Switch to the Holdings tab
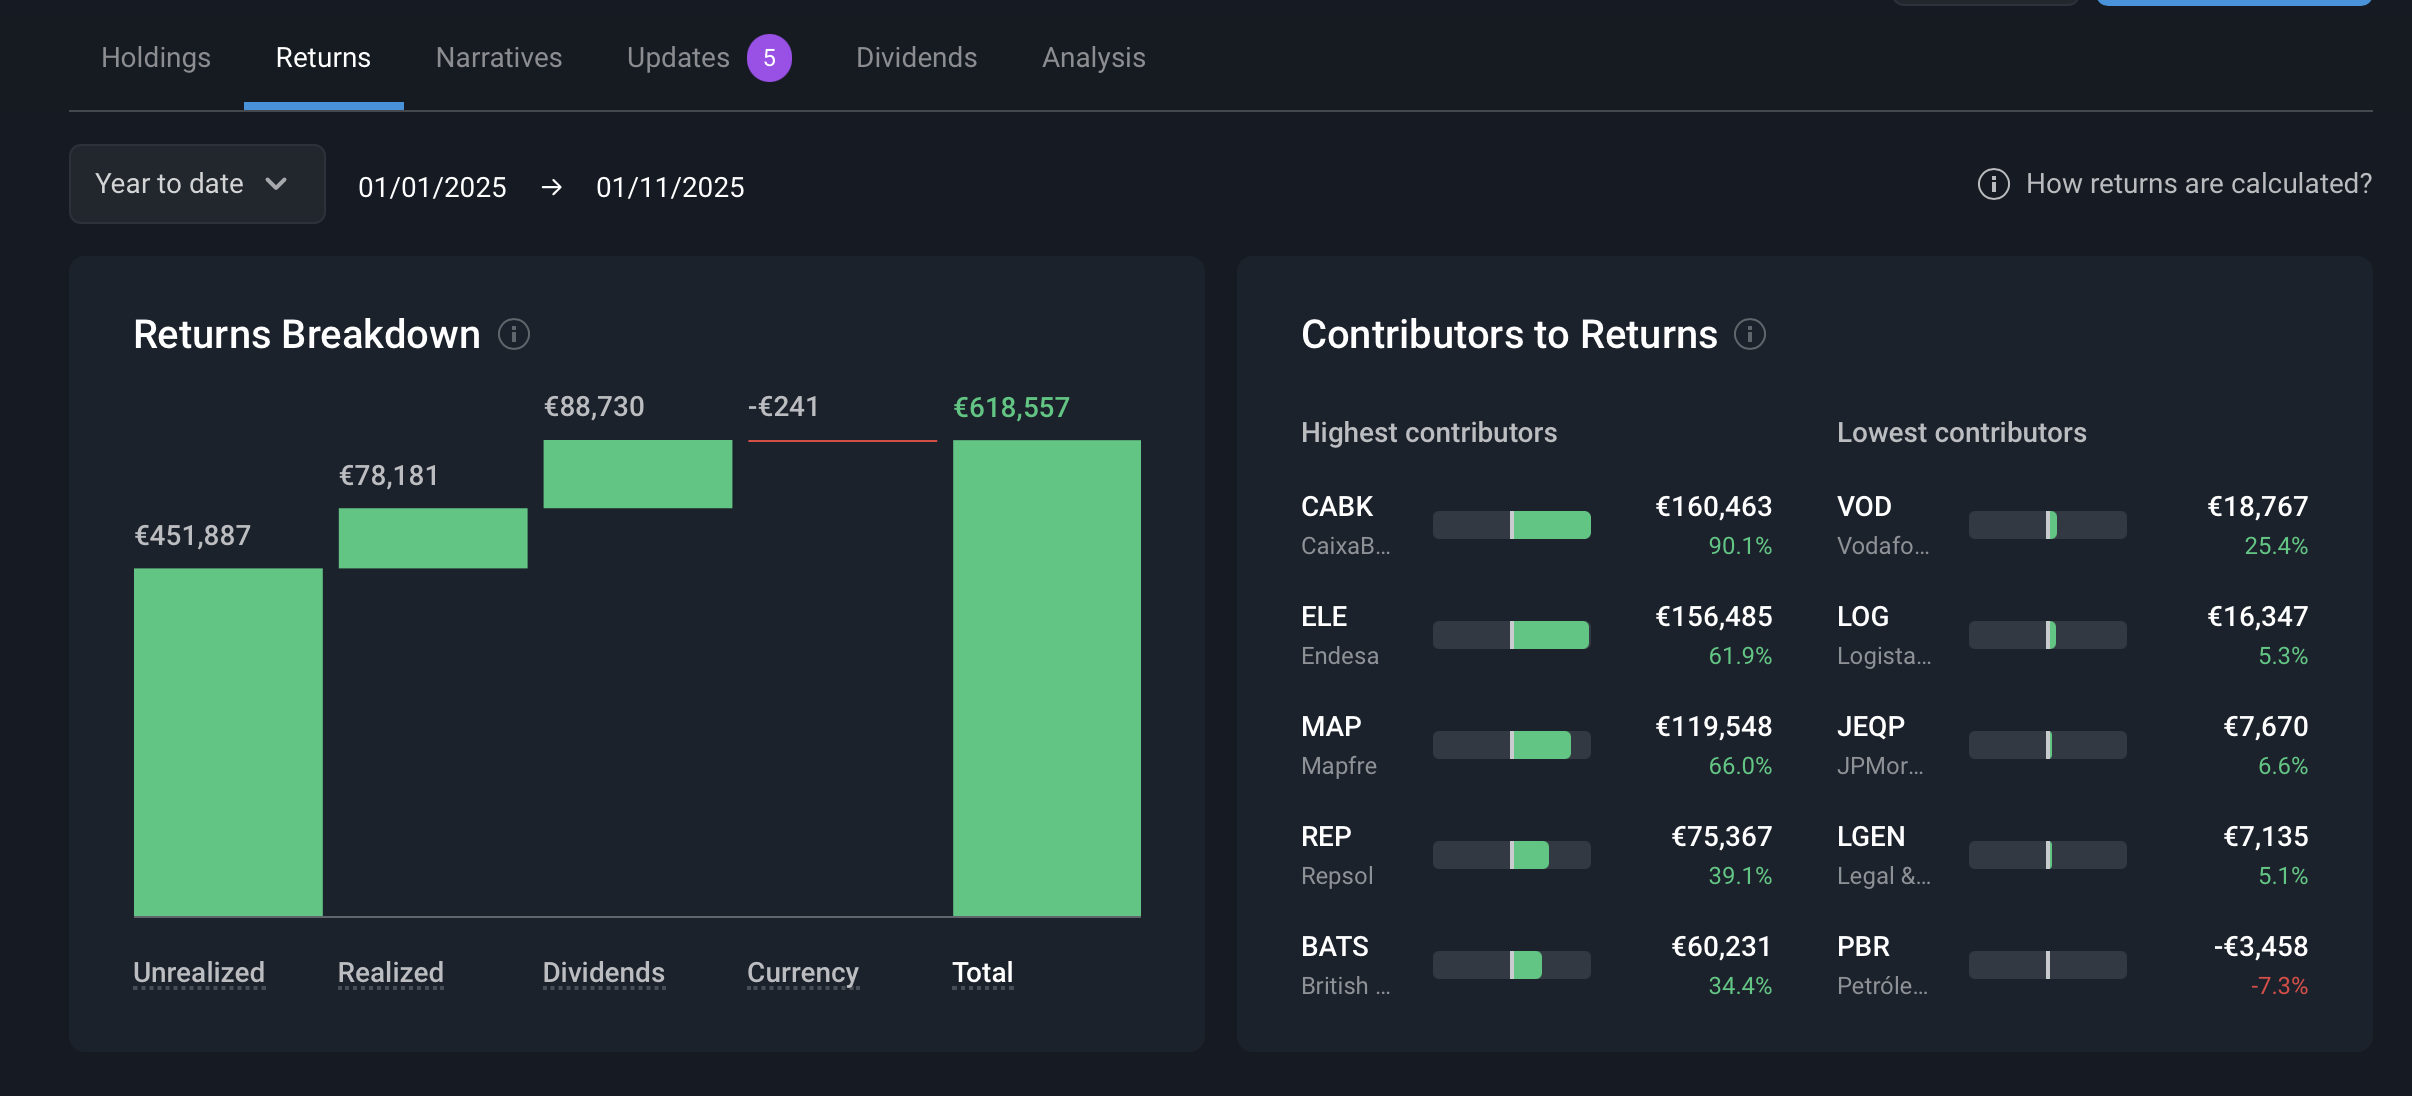The height and width of the screenshot is (1096, 2412). [x=156, y=58]
